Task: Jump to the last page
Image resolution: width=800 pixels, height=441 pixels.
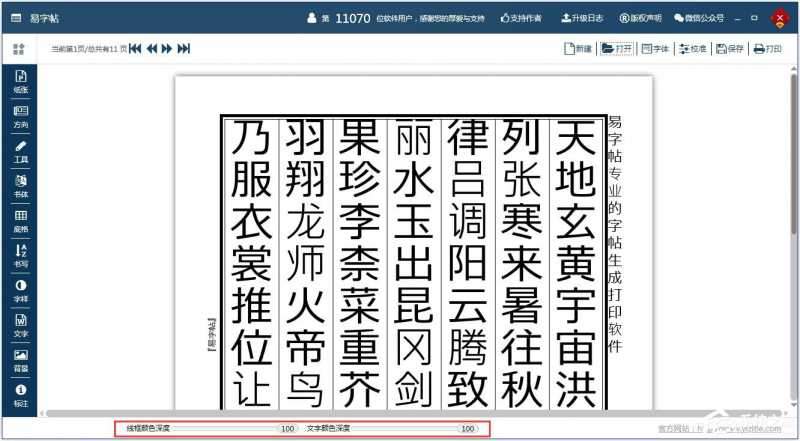Action: coord(183,48)
